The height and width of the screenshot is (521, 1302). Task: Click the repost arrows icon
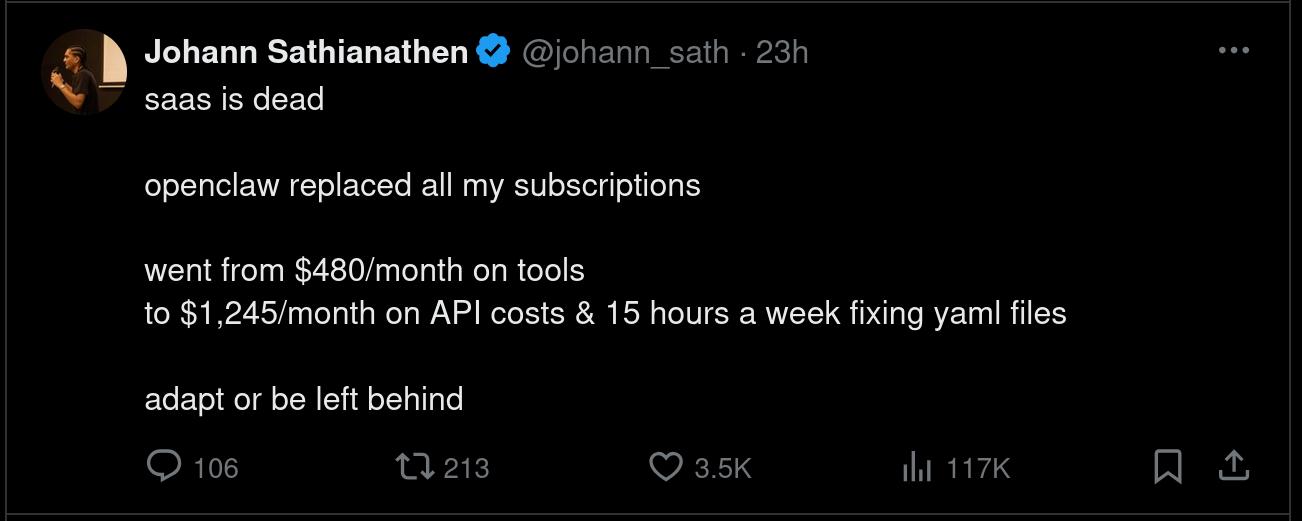[412, 466]
